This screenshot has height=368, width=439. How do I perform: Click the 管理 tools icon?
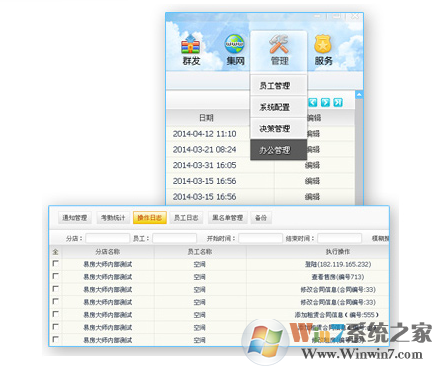pyautogui.click(x=279, y=50)
